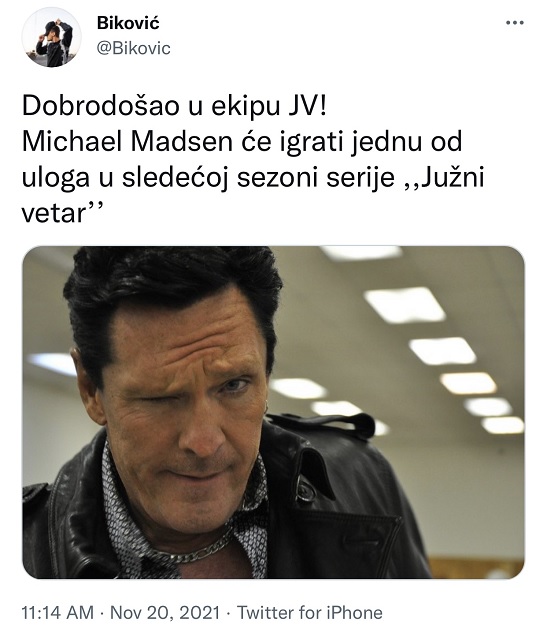Image resolution: width=547 pixels, height=640 pixels.
Task: Click the quoted title Južni vetar
Action: tap(252, 195)
